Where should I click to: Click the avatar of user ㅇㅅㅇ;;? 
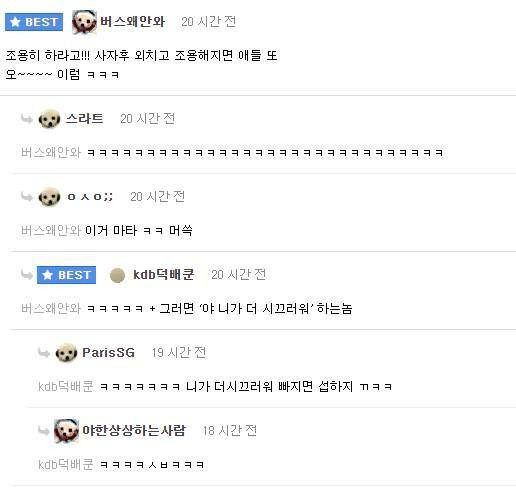49,197
